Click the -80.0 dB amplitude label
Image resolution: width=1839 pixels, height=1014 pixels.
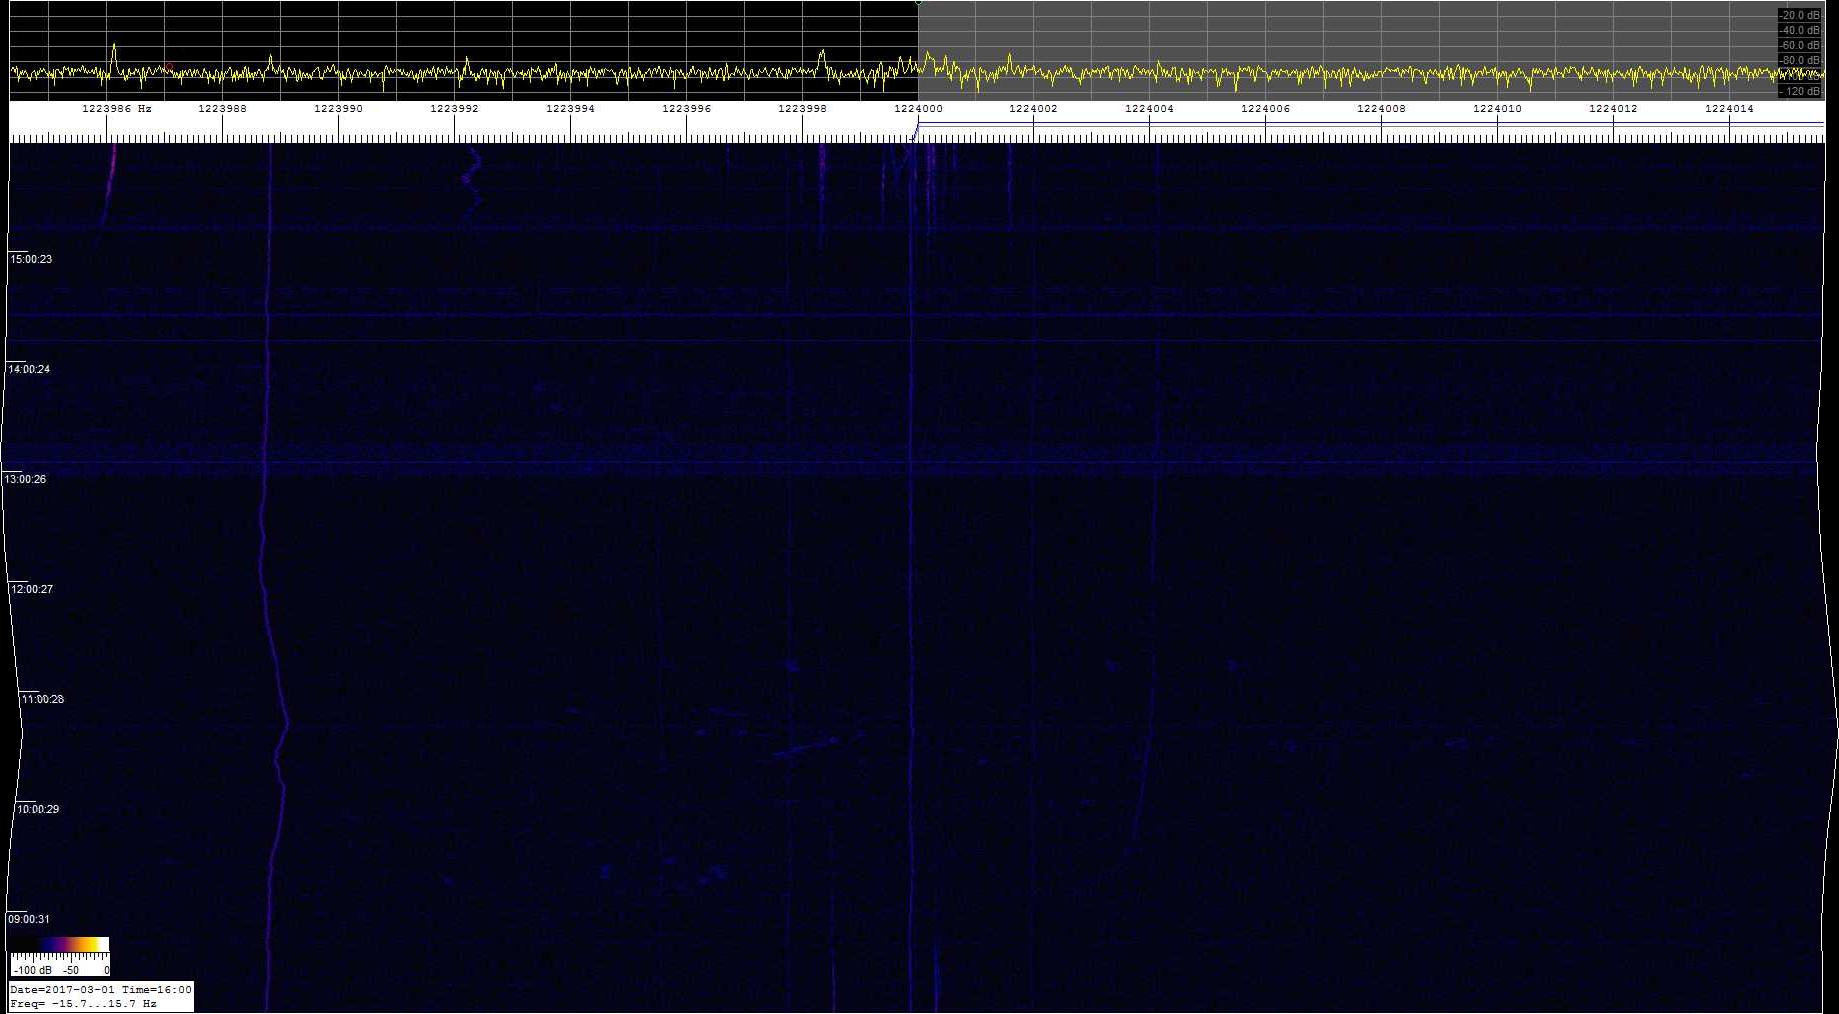[x=1800, y=60]
